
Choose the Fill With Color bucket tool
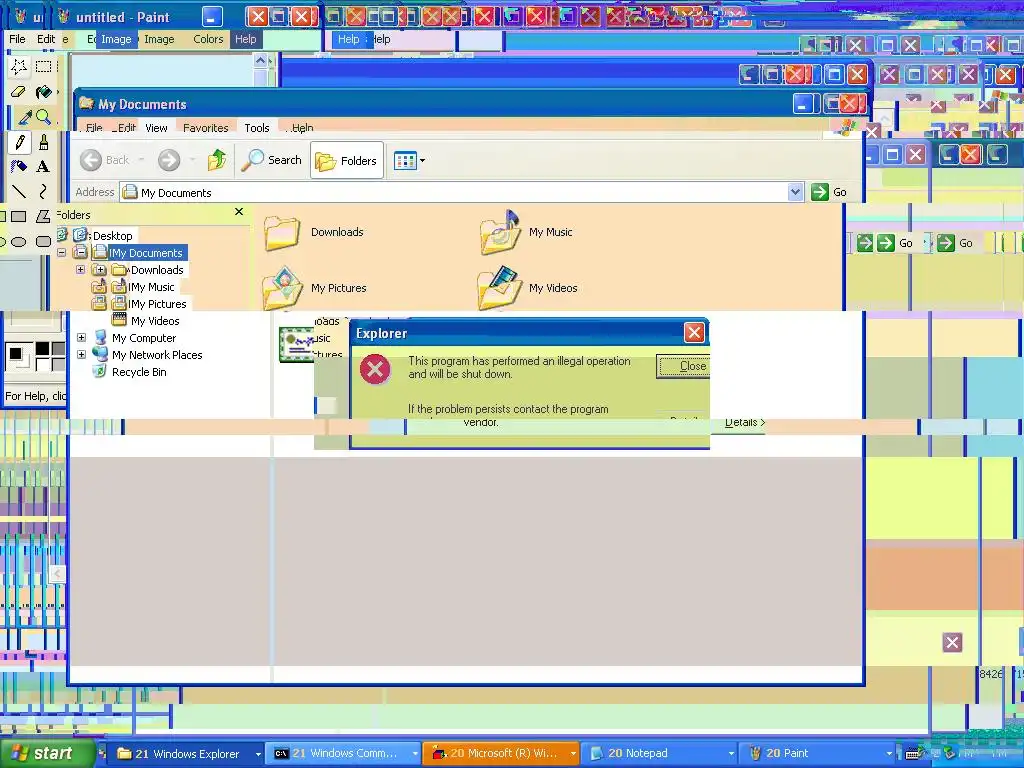[x=44, y=91]
